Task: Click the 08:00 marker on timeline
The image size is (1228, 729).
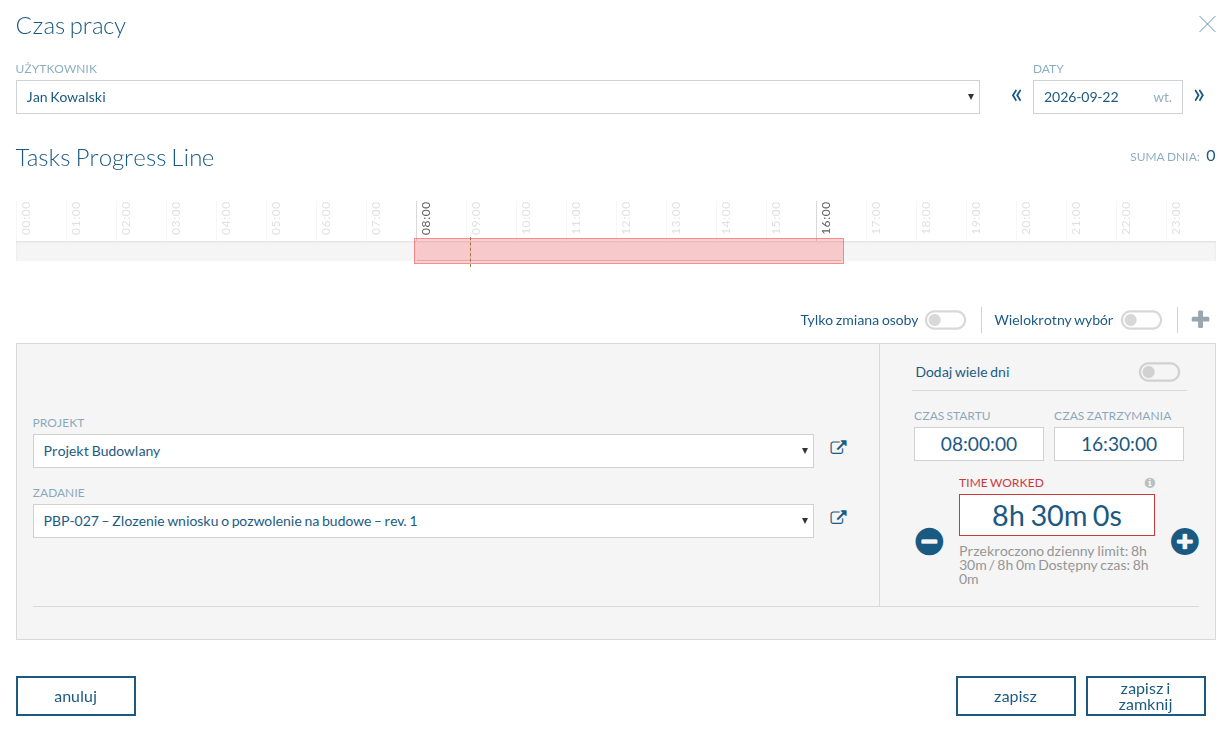Action: (x=425, y=217)
